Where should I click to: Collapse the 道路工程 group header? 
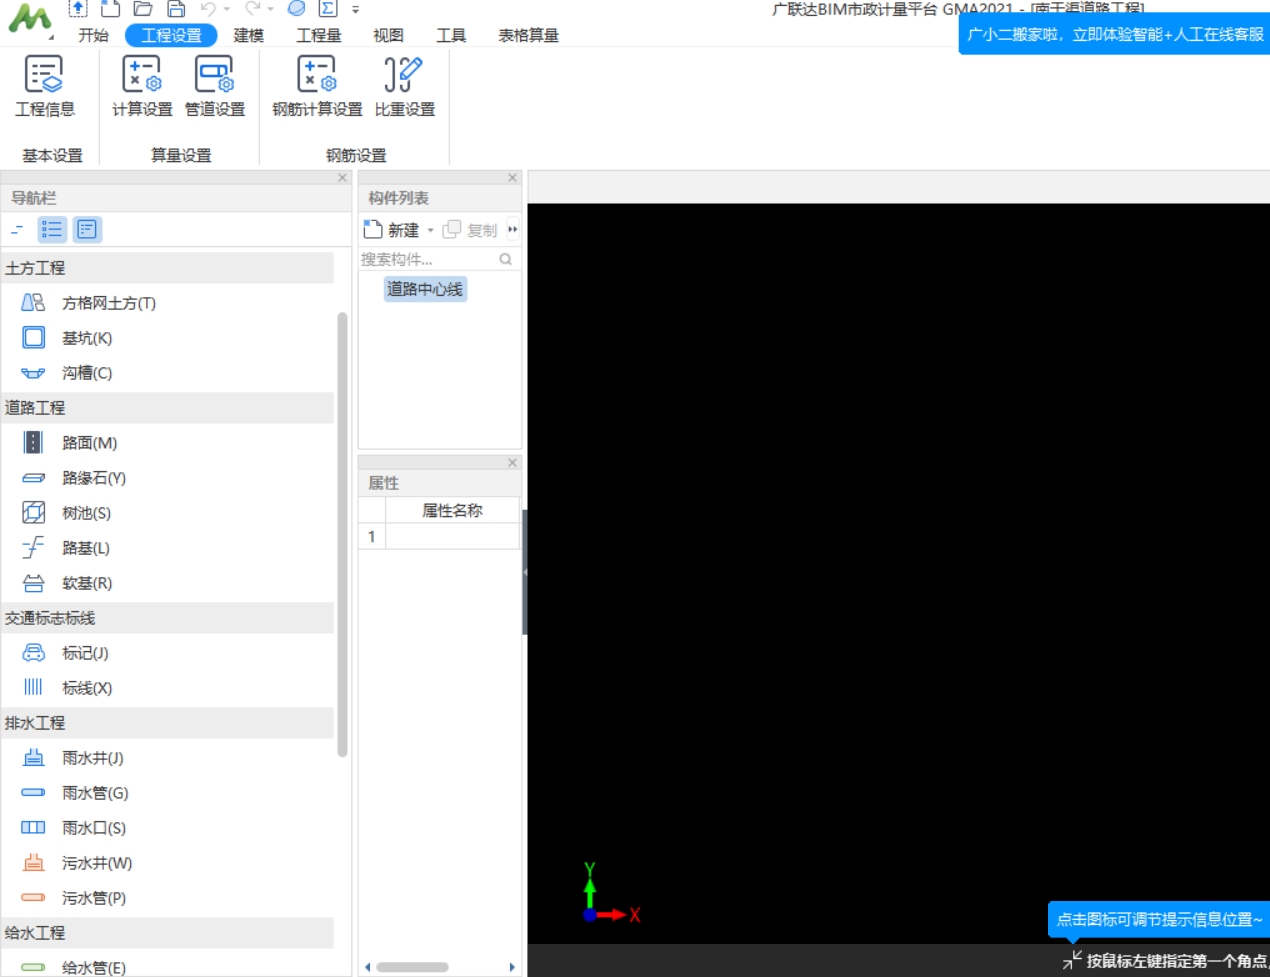(x=167, y=408)
